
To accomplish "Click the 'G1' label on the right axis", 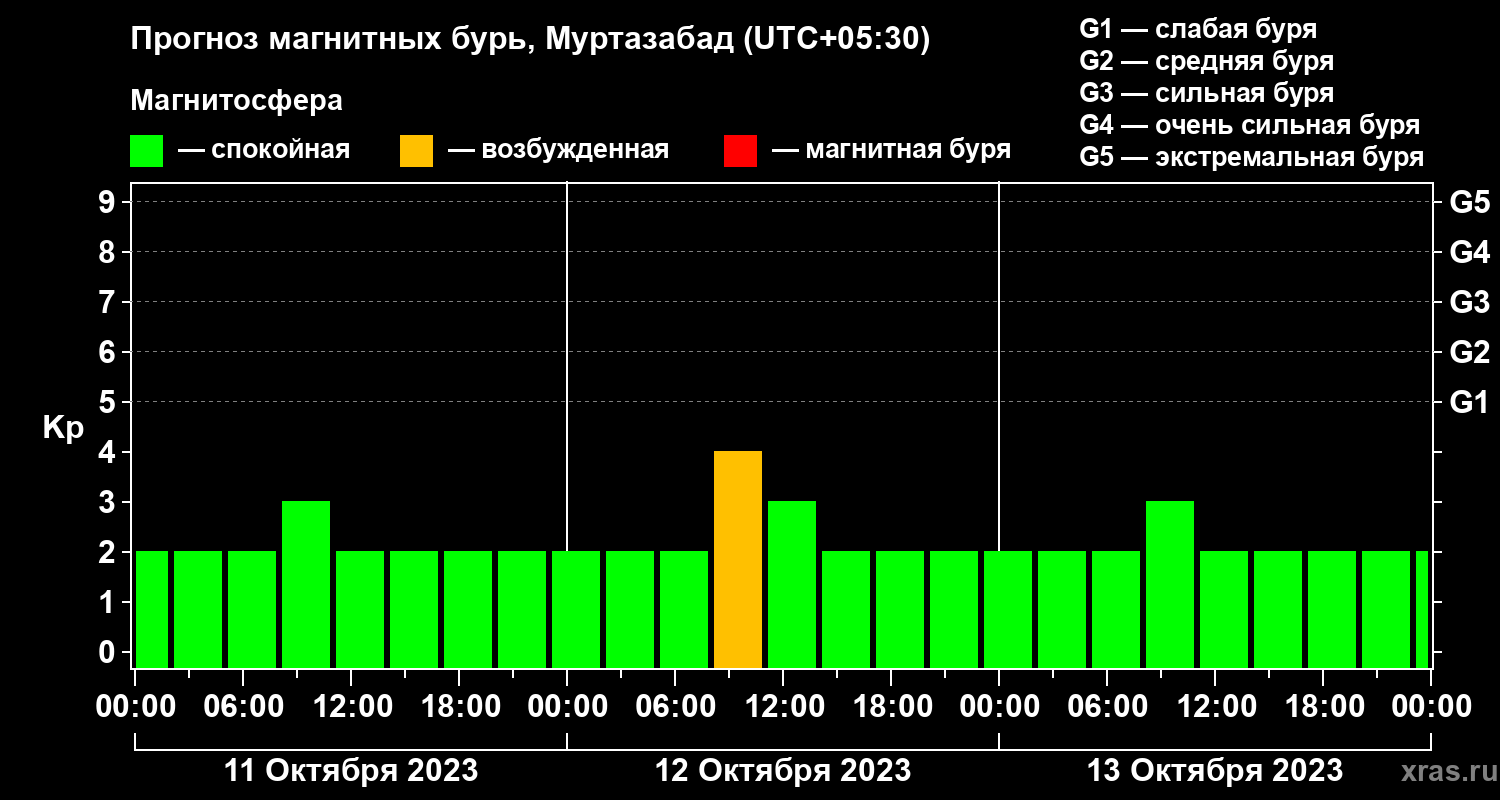I will (1469, 403).
